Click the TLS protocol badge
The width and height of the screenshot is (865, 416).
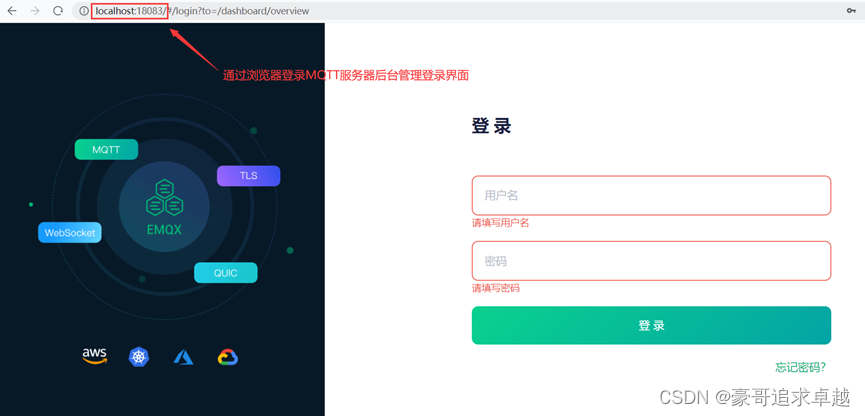(x=249, y=175)
